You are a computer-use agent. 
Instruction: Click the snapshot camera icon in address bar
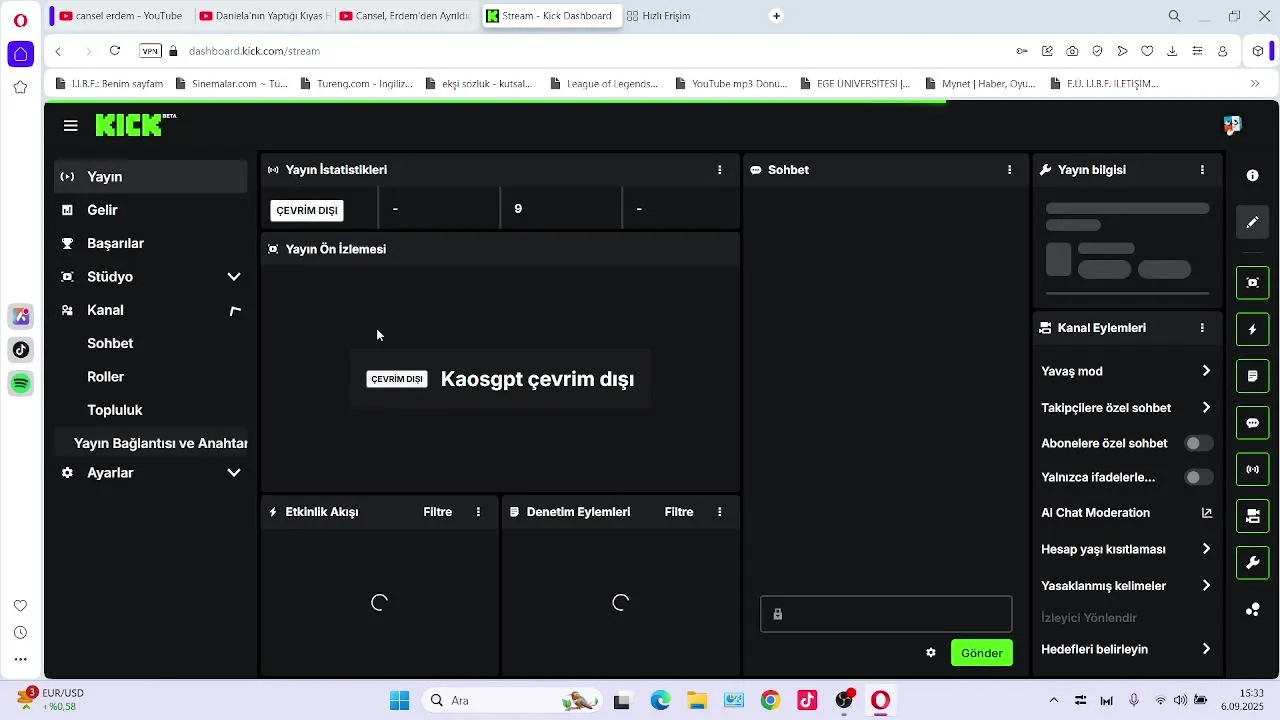1072,51
